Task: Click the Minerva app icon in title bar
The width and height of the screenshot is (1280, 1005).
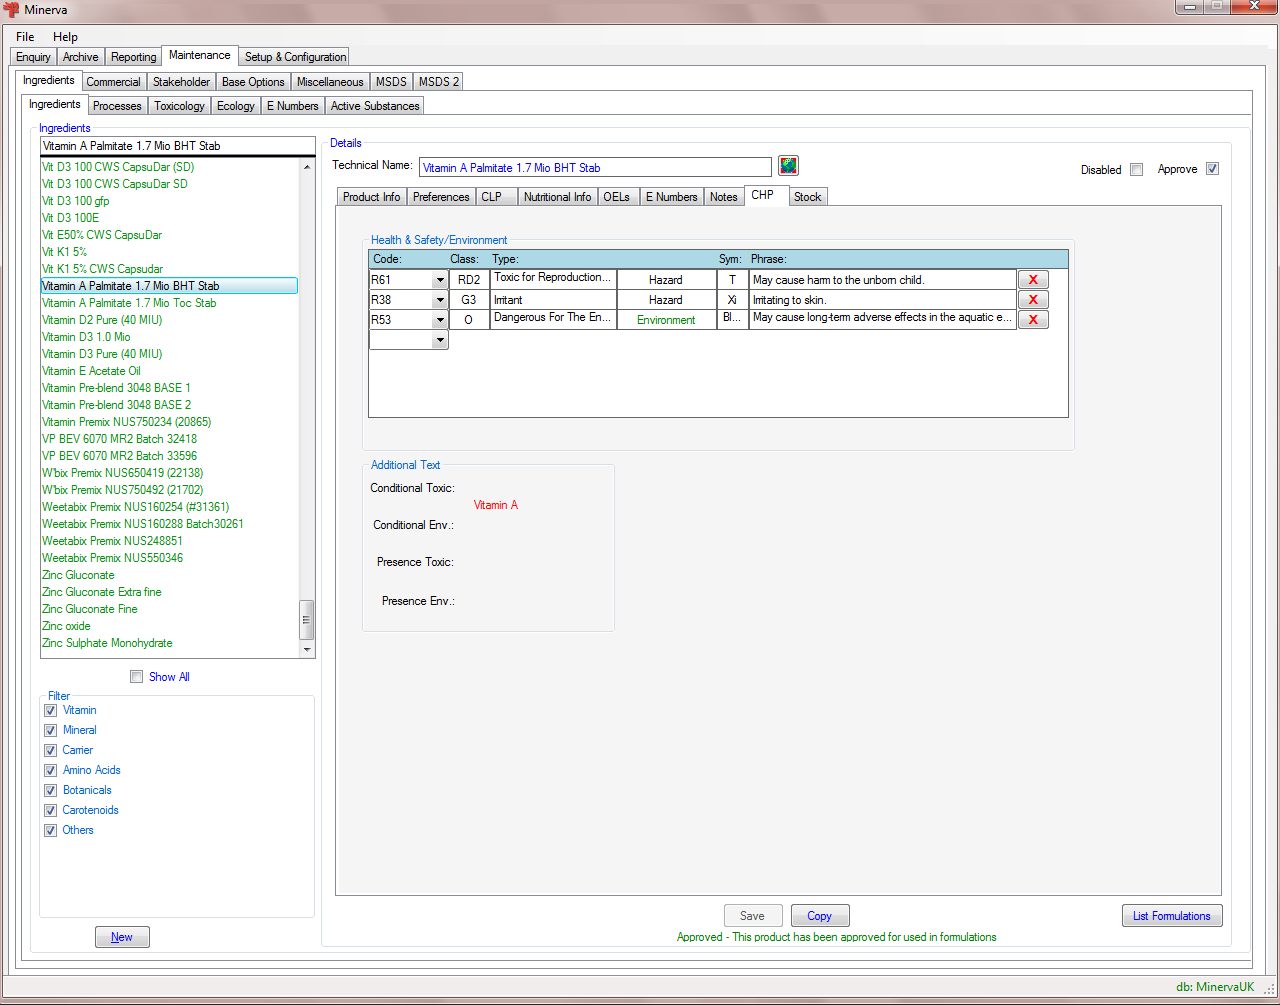Action: pyautogui.click(x=12, y=10)
